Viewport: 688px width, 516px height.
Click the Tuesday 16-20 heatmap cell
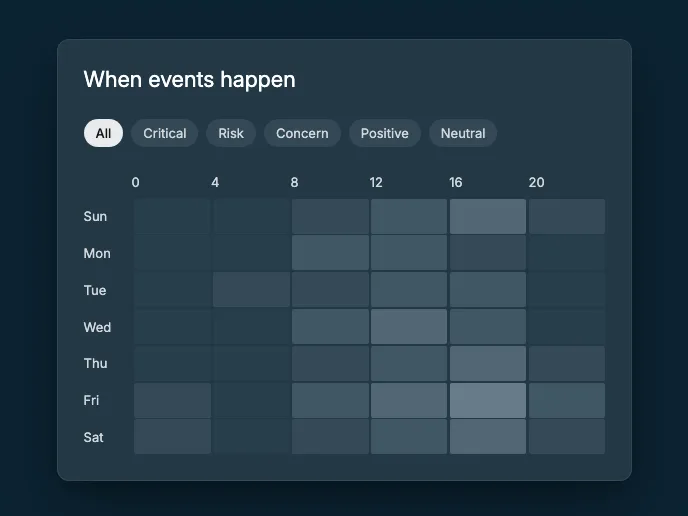pyautogui.click(x=488, y=290)
